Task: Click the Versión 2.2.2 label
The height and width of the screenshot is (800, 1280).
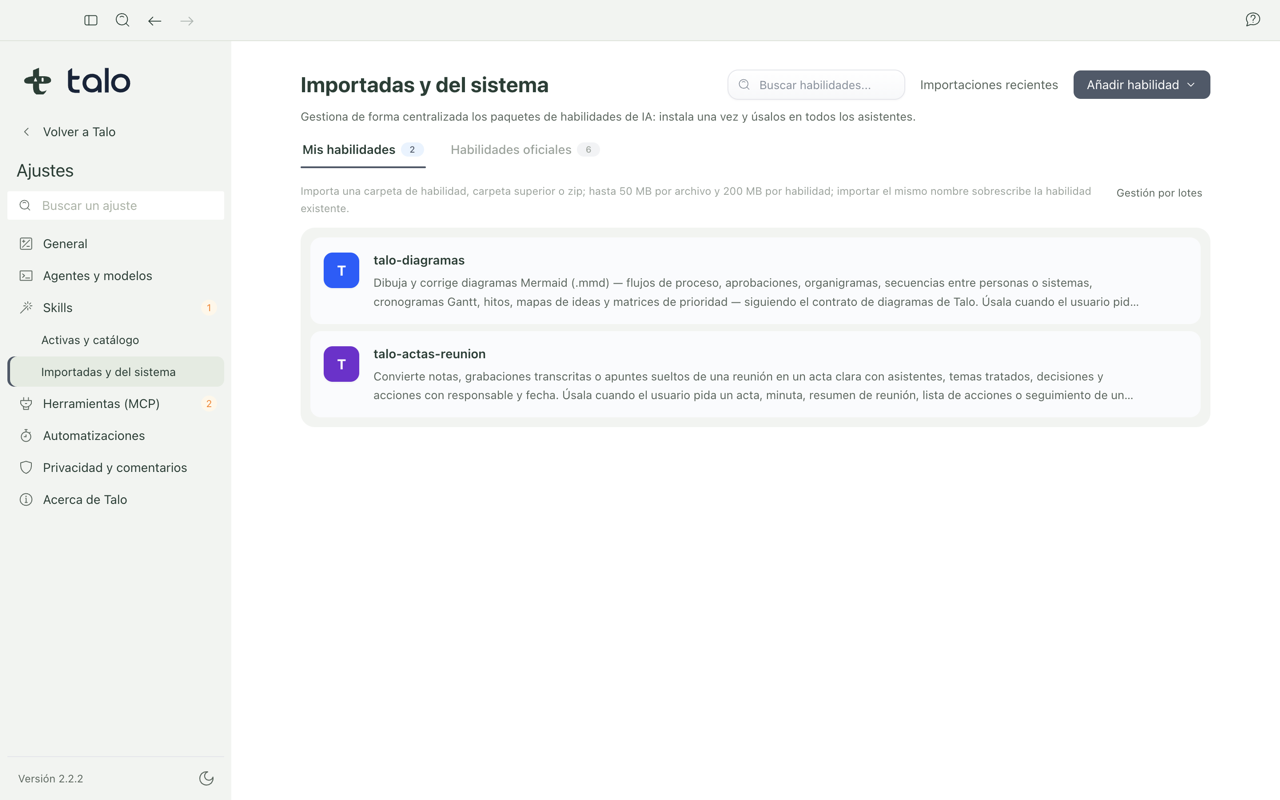Action: pos(50,779)
